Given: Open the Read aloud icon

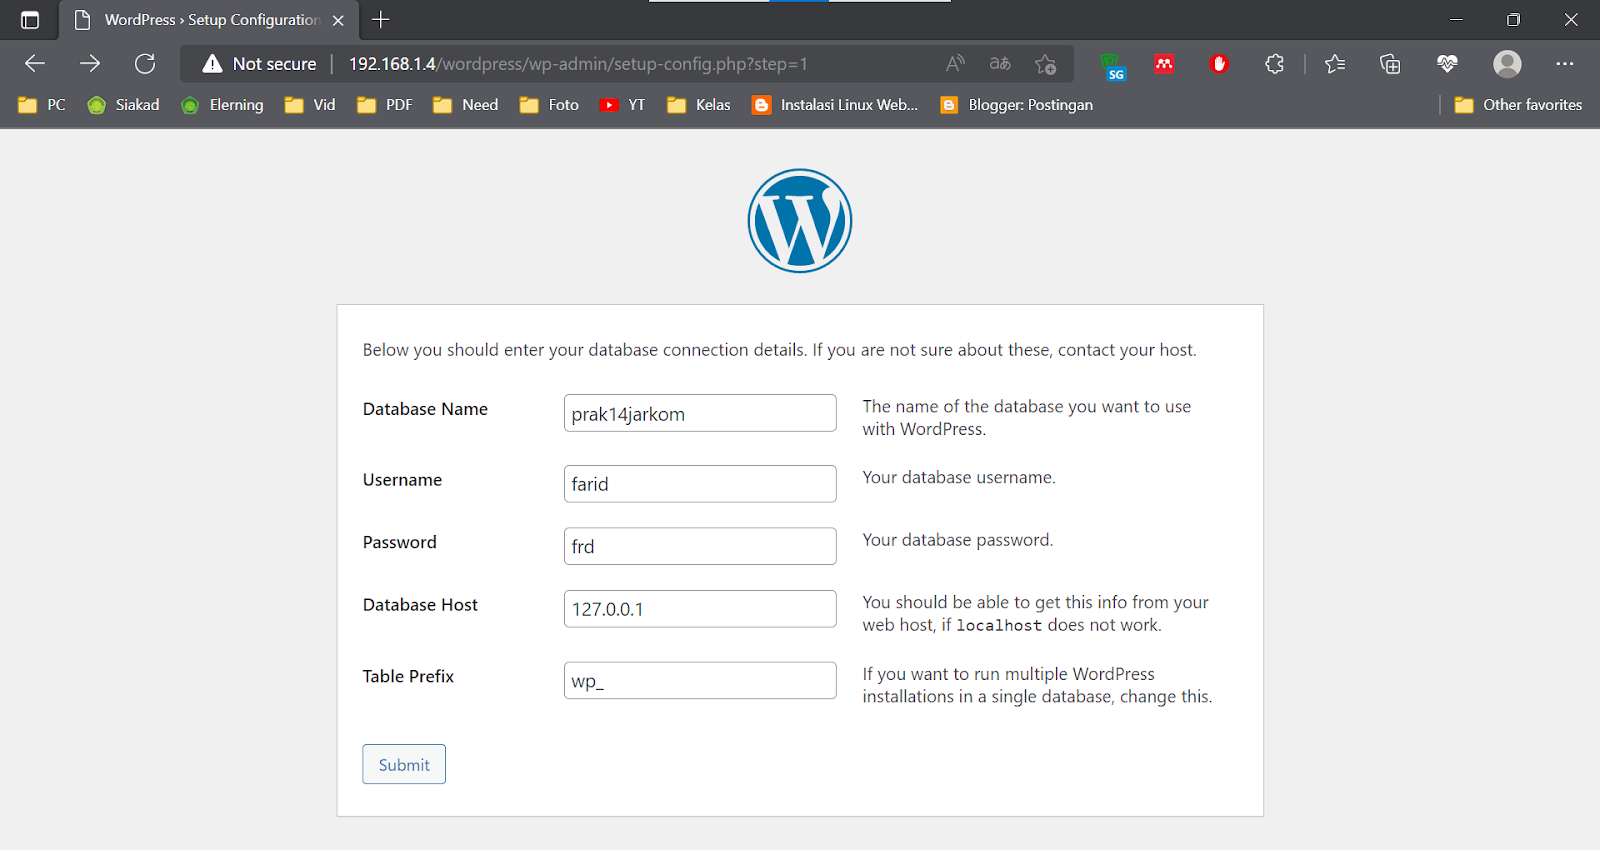Looking at the screenshot, I should pos(955,64).
